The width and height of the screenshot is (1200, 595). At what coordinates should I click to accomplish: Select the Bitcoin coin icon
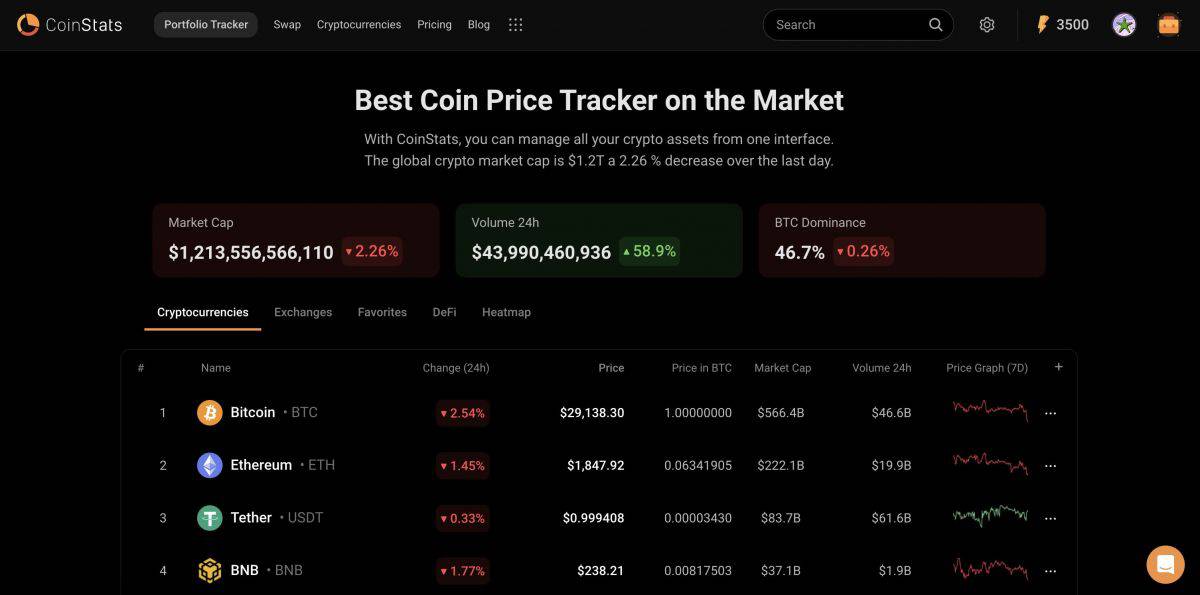pyautogui.click(x=209, y=412)
